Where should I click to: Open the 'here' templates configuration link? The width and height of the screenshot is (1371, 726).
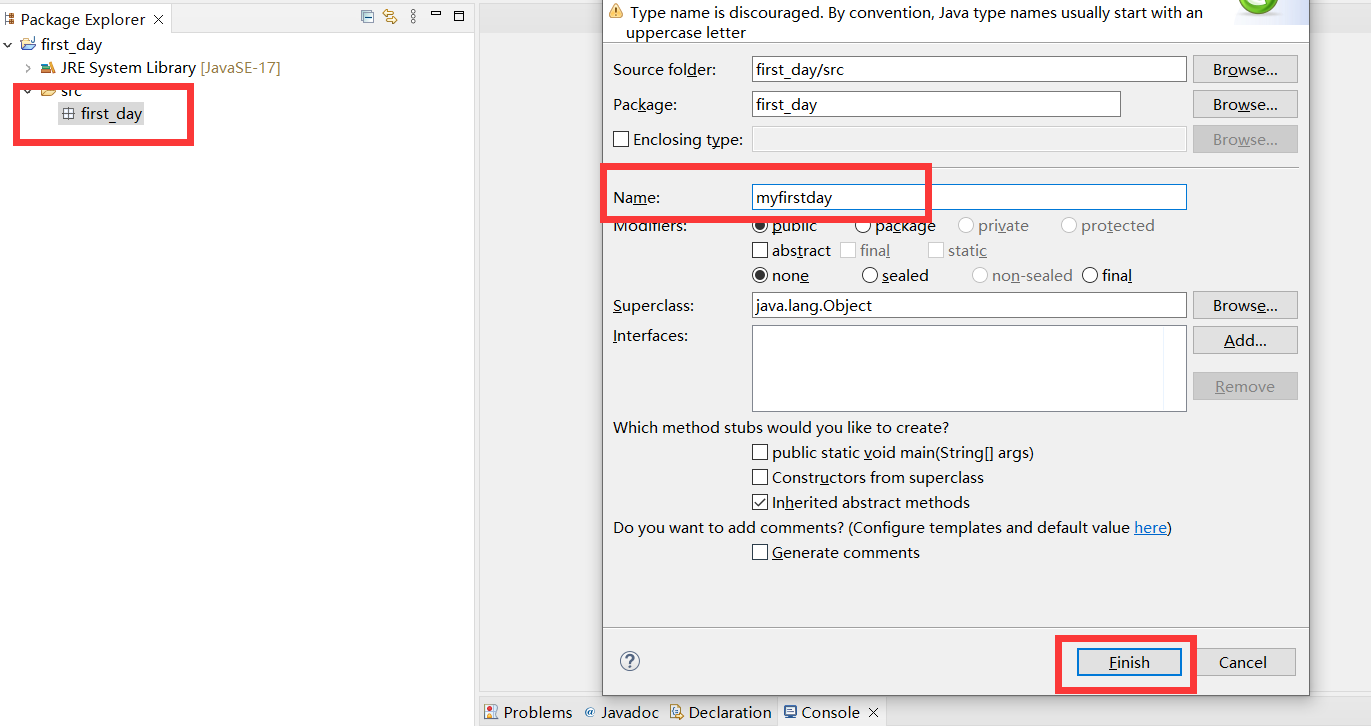(x=1150, y=527)
